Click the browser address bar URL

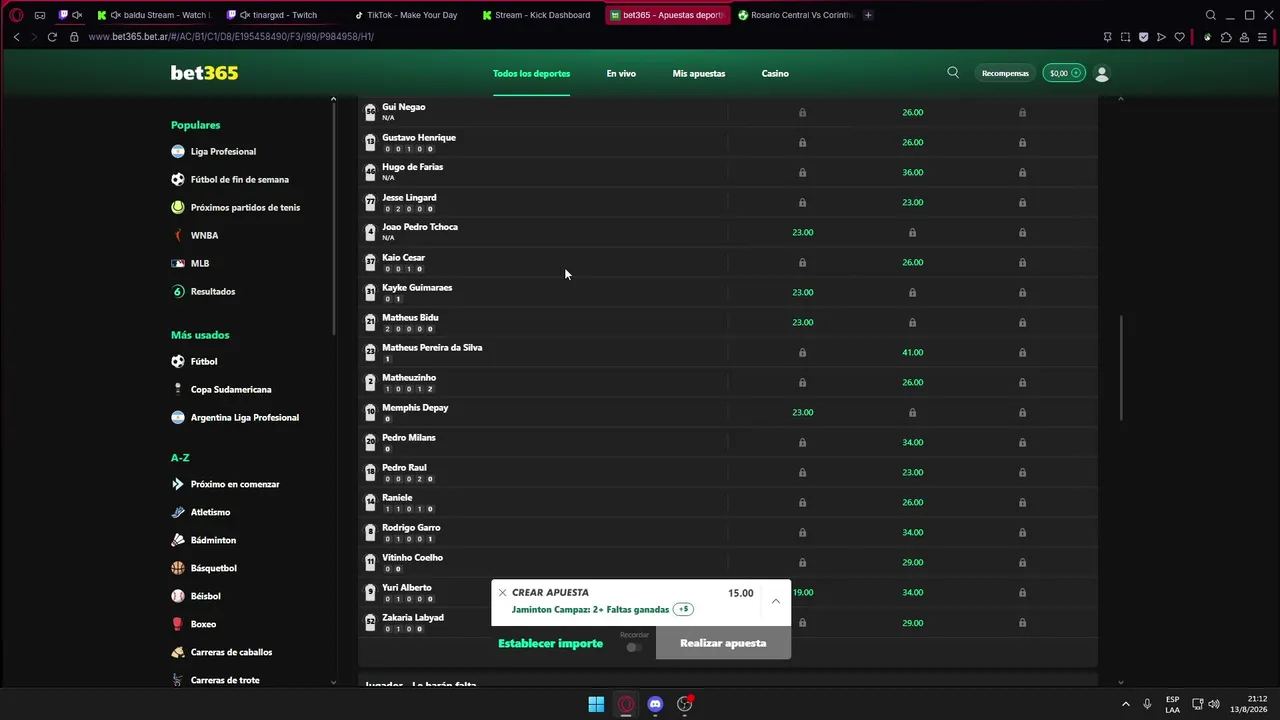pos(231,37)
